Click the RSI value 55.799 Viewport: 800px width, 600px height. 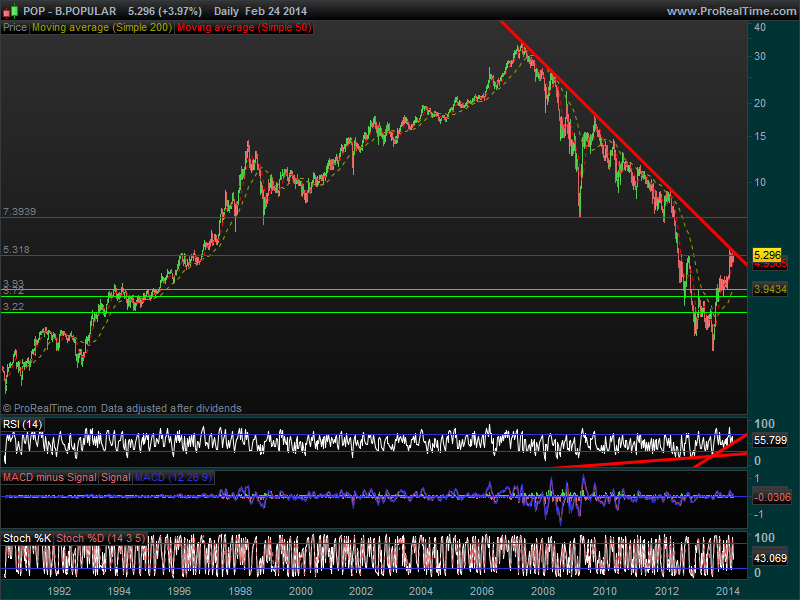pos(770,440)
